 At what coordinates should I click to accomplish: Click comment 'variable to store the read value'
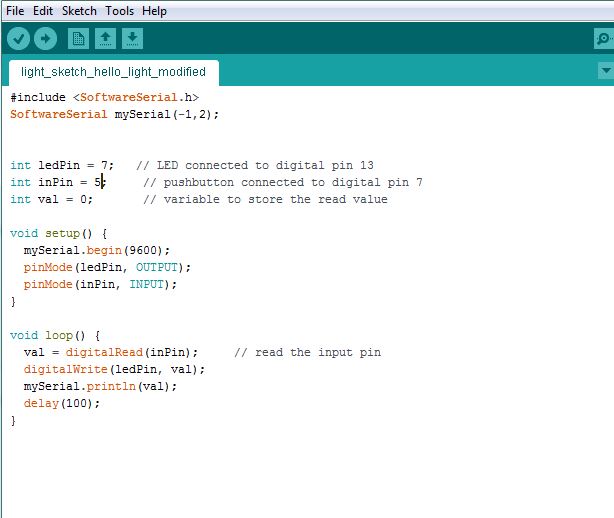click(x=265, y=199)
